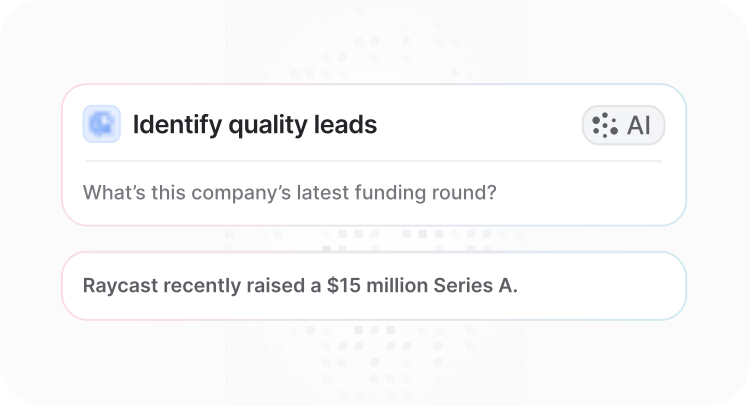Image resolution: width=750 pixels, height=405 pixels.
Task: Click the "AI" label text
Action: 638,125
